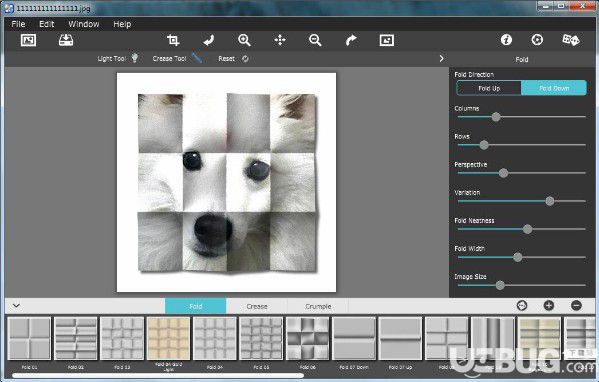The height and width of the screenshot is (382, 599).
Task: Click the Reset button in tool bar
Action: point(233,59)
